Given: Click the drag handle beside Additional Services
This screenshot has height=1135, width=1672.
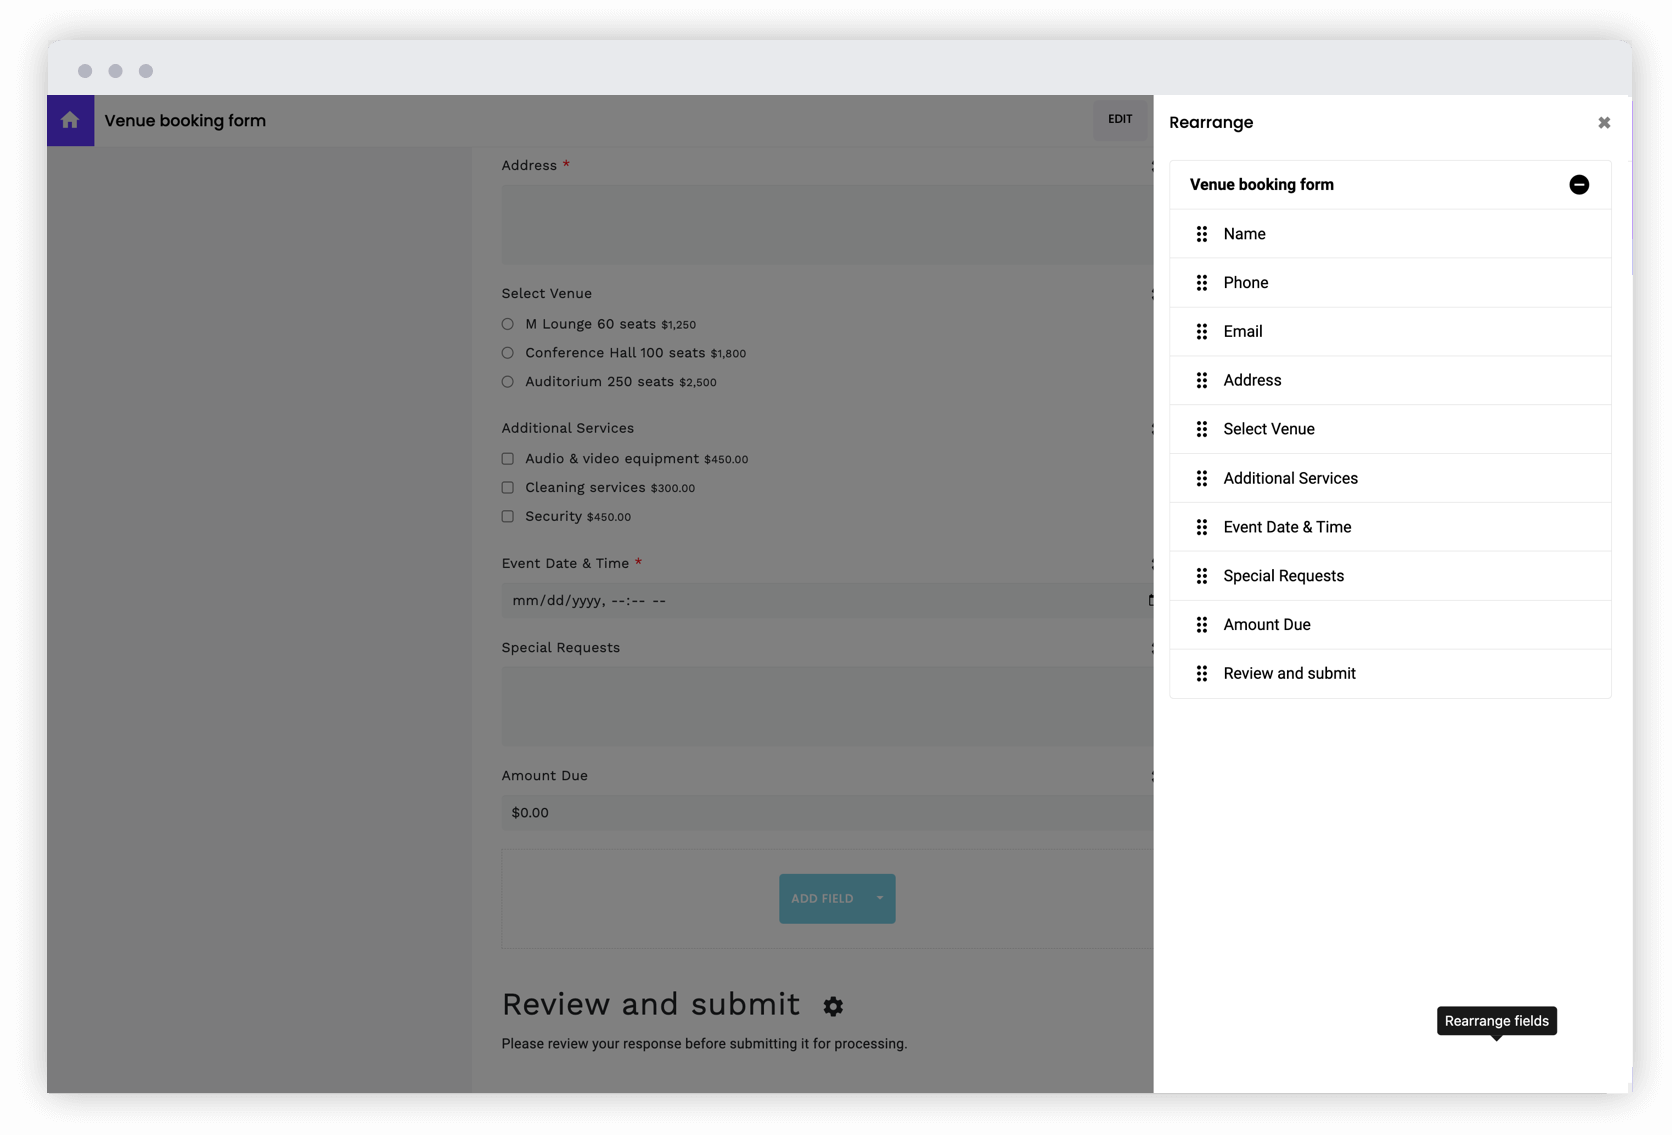Looking at the screenshot, I should tap(1201, 478).
